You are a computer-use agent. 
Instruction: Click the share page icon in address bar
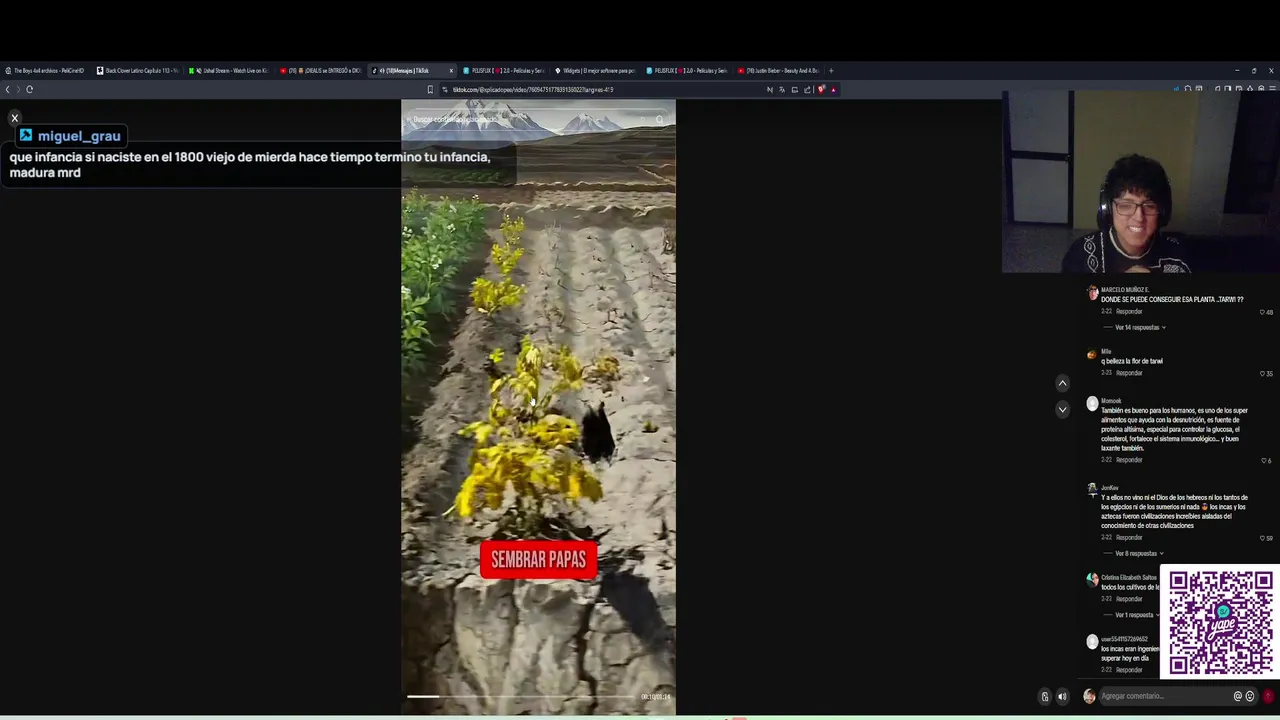coord(807,89)
